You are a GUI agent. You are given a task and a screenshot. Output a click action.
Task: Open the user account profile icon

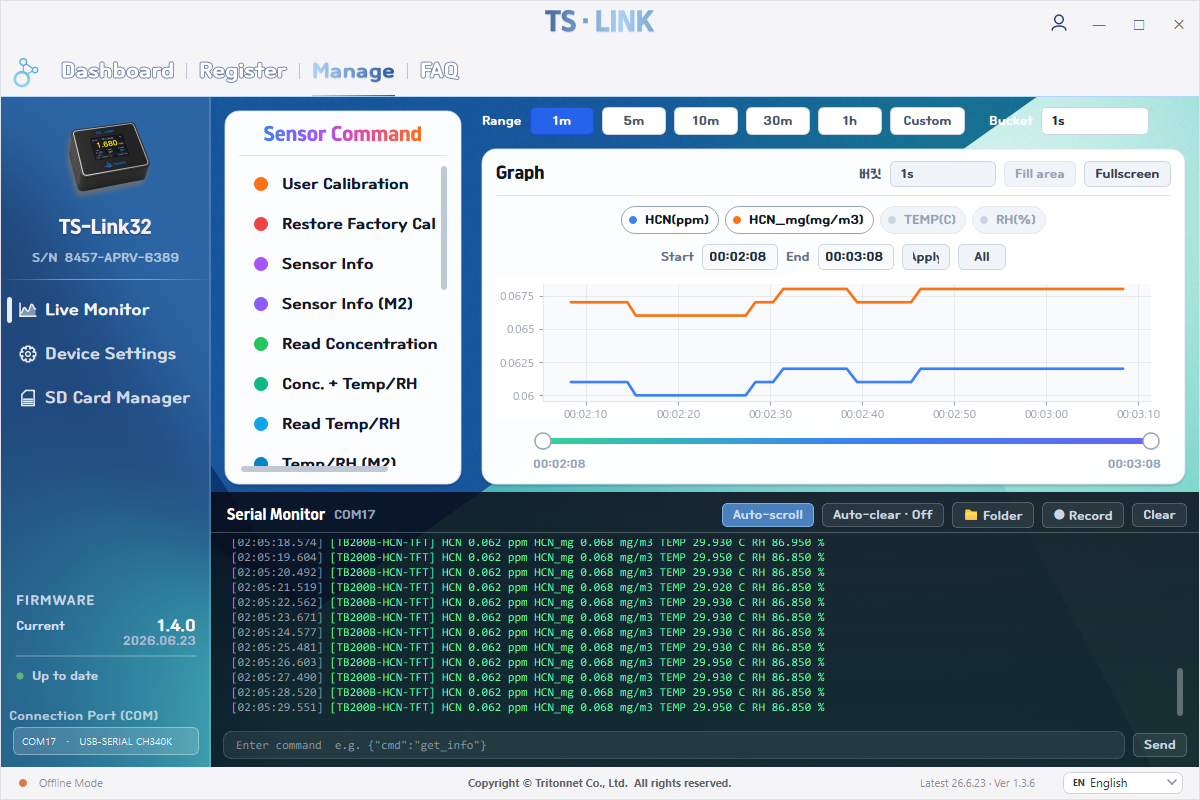pyautogui.click(x=1059, y=23)
